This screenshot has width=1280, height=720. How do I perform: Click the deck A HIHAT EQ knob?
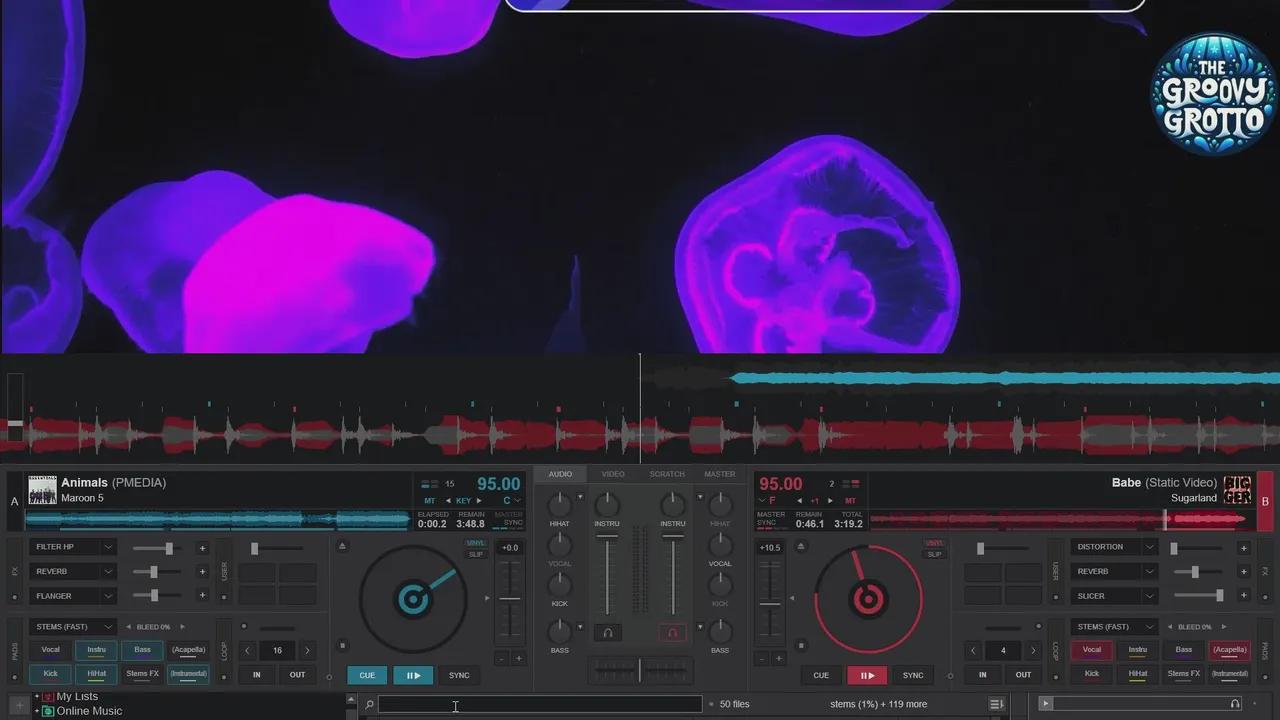[560, 503]
